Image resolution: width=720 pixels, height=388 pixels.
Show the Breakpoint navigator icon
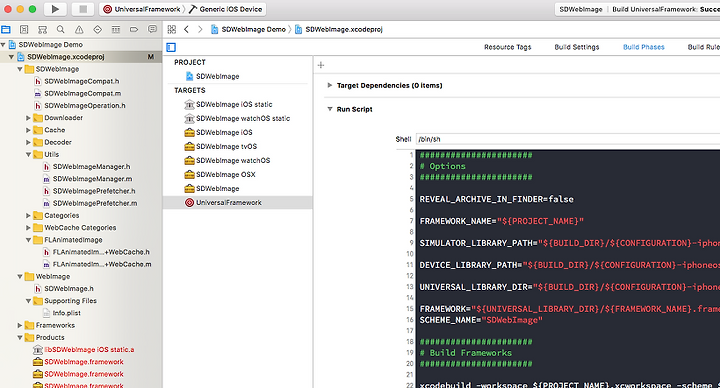pos(134,29)
